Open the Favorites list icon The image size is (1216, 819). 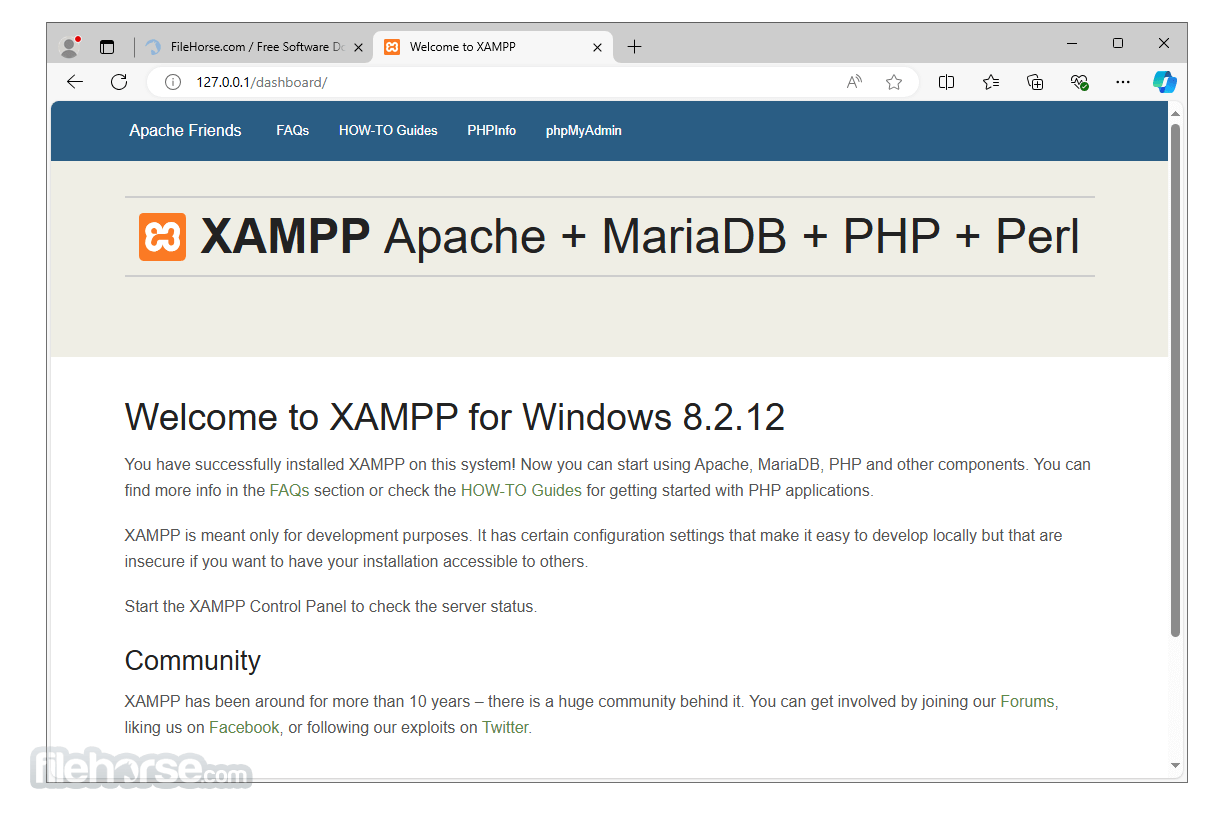(991, 82)
